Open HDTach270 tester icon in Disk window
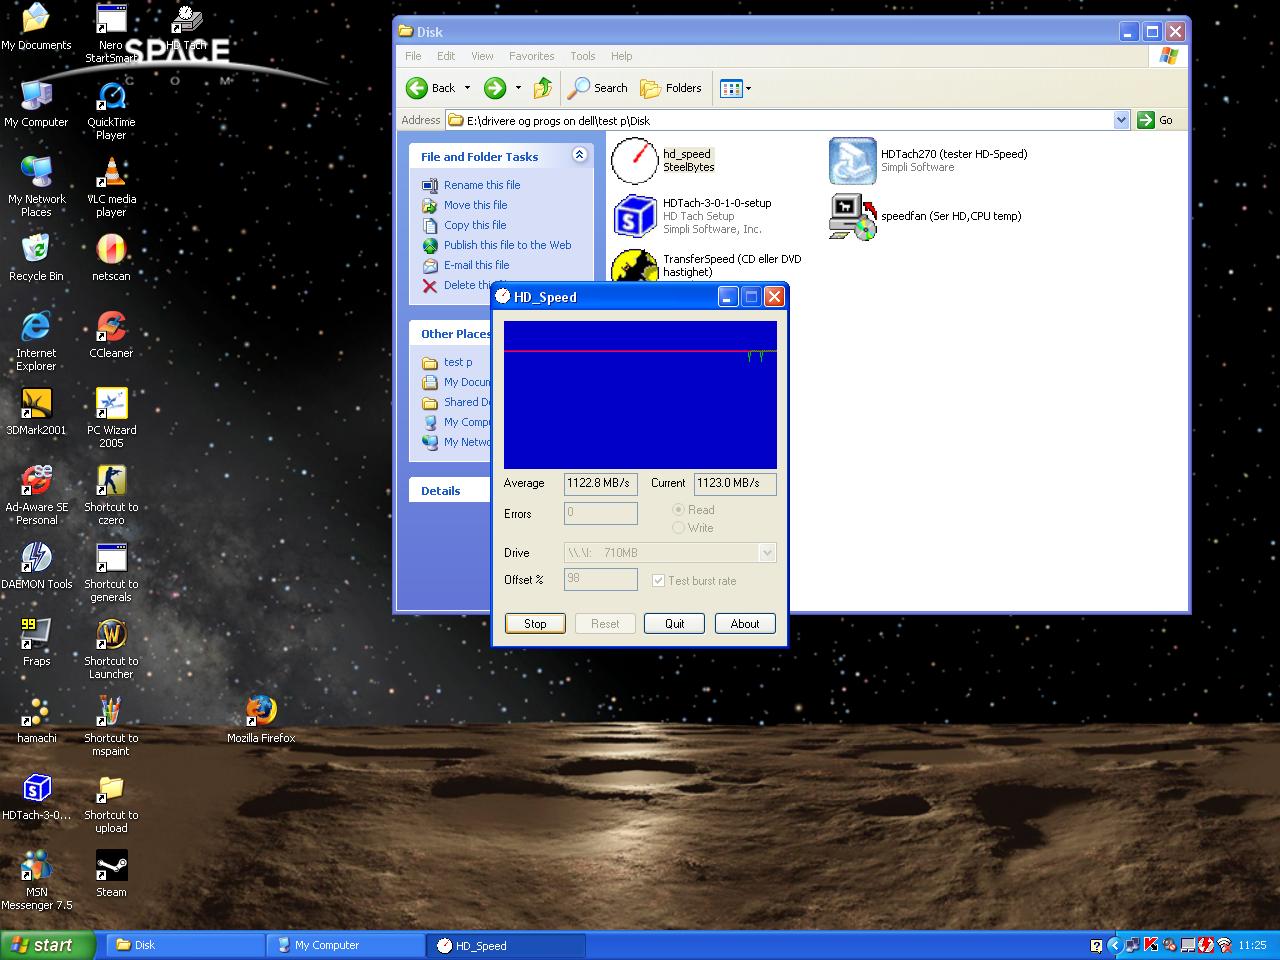 tap(853, 160)
